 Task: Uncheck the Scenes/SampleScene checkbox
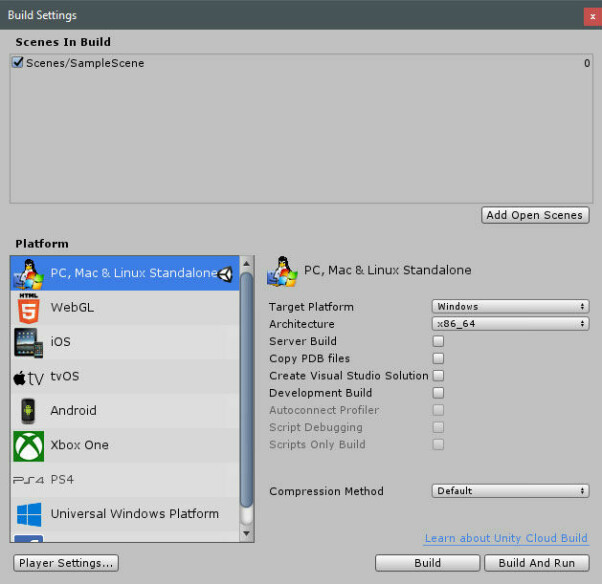[18, 62]
